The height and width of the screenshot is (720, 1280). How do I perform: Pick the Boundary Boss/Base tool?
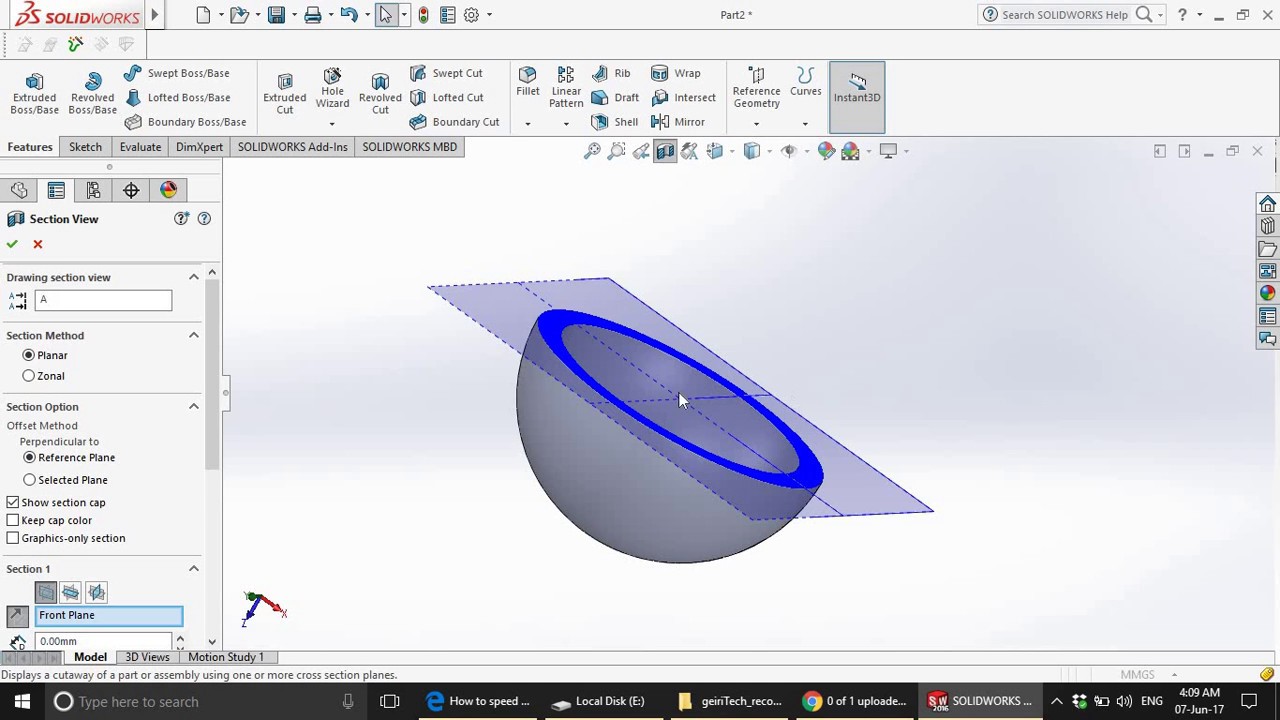(185, 122)
